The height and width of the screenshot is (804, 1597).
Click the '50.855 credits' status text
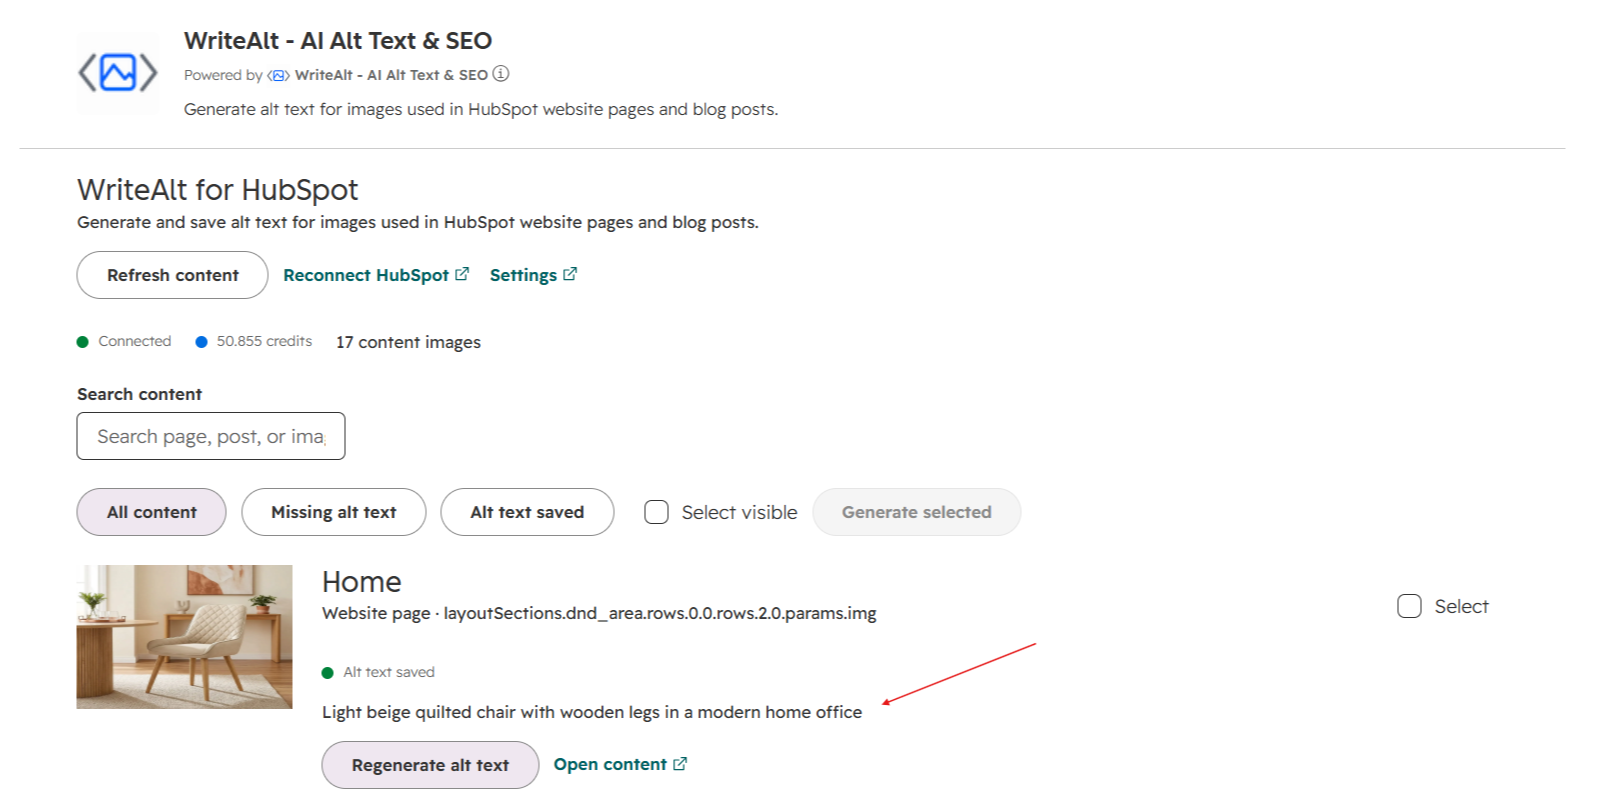pyautogui.click(x=264, y=341)
